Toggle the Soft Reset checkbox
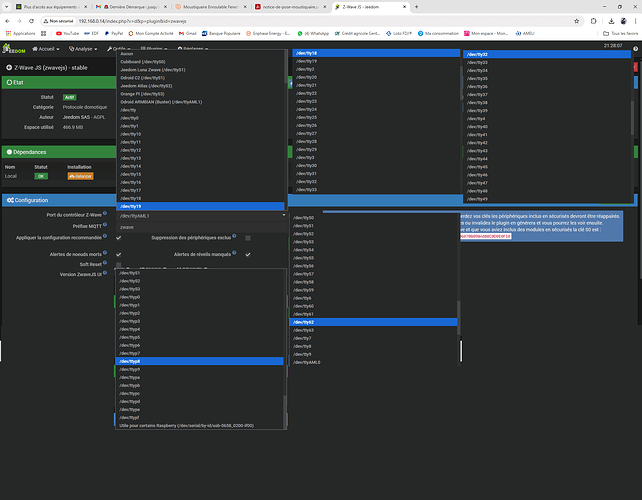 click(x=119, y=265)
